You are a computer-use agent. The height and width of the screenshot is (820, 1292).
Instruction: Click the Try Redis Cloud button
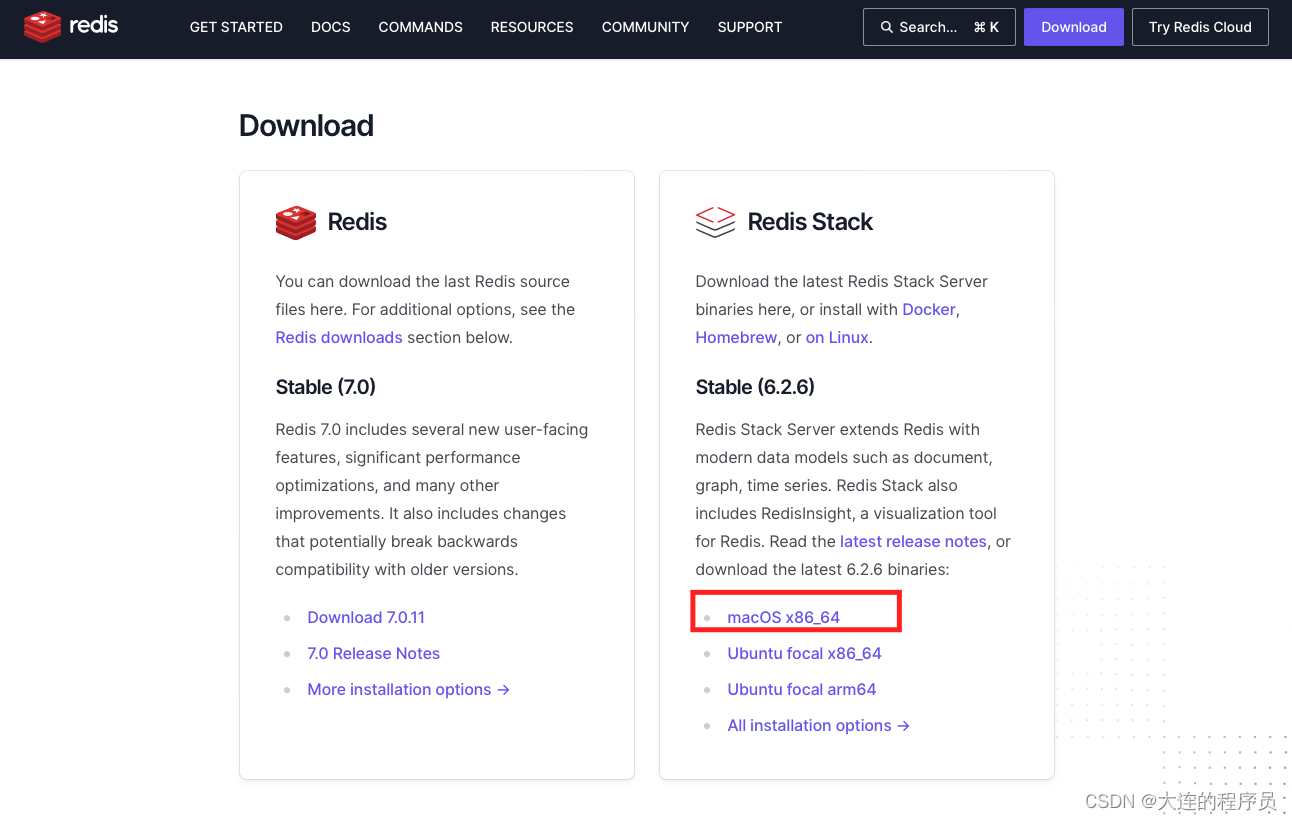click(1200, 27)
